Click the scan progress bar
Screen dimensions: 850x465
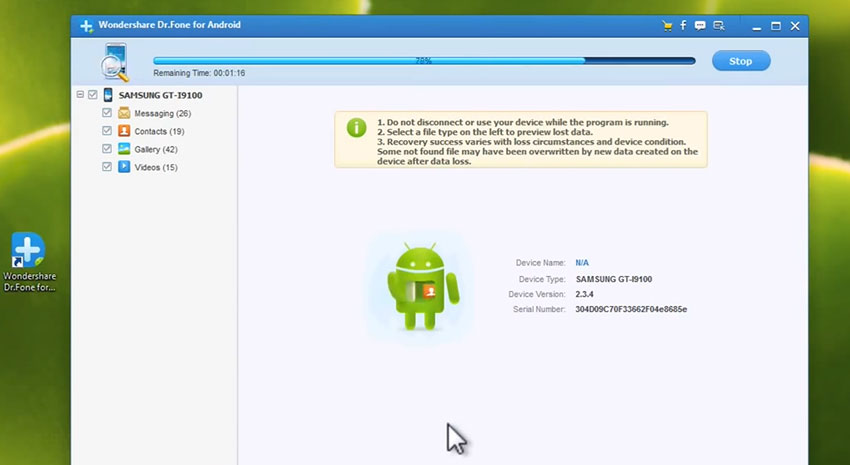424,61
